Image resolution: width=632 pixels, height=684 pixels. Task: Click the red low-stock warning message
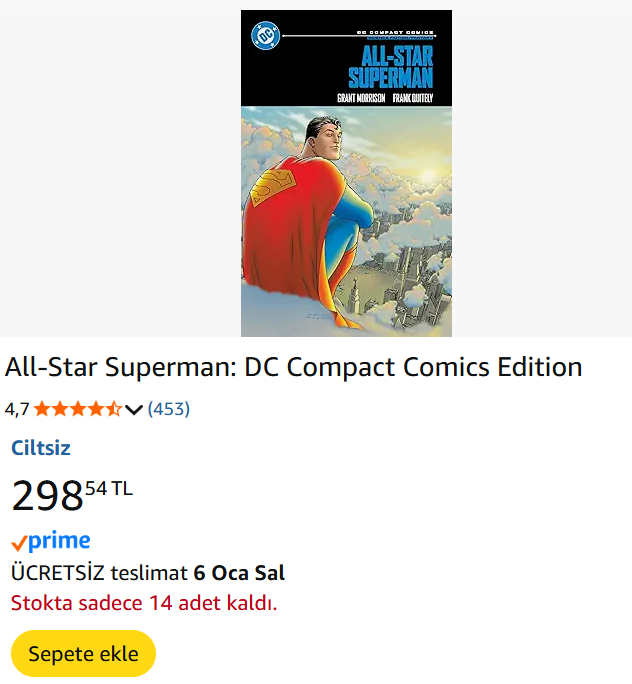pos(144,603)
